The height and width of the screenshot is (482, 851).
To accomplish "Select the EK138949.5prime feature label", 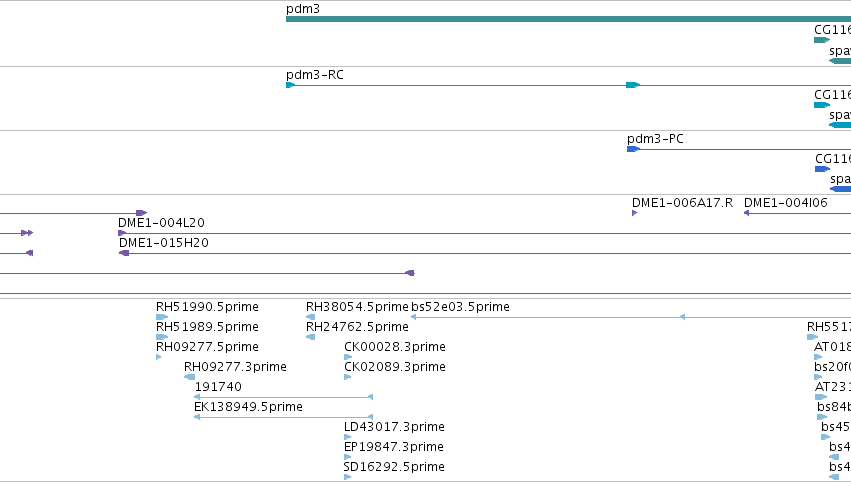I will coord(248,407).
